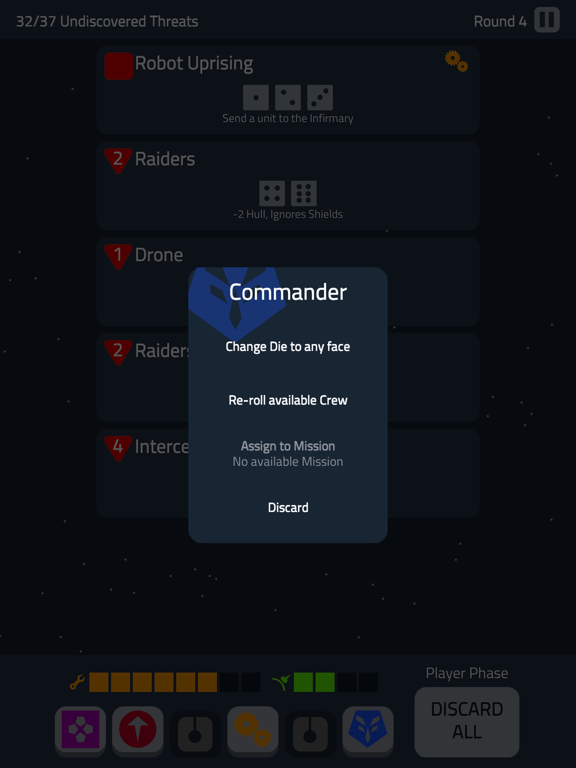The height and width of the screenshot is (768, 576).
Task: Click the orange hull bar
Action: pos(175,682)
